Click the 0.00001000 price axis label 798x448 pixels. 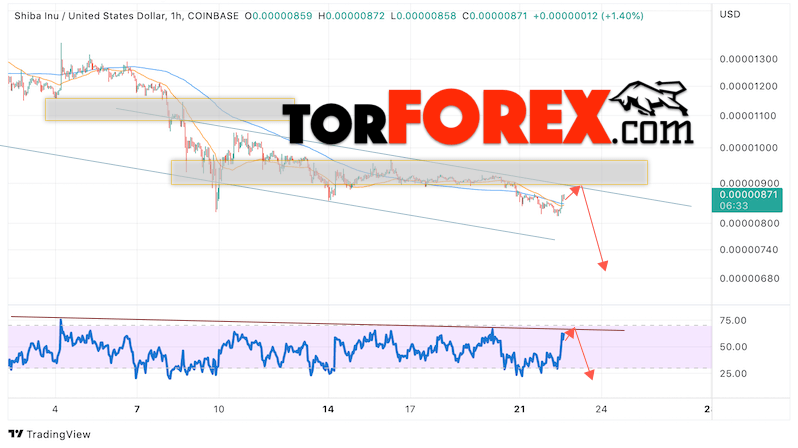pos(749,148)
